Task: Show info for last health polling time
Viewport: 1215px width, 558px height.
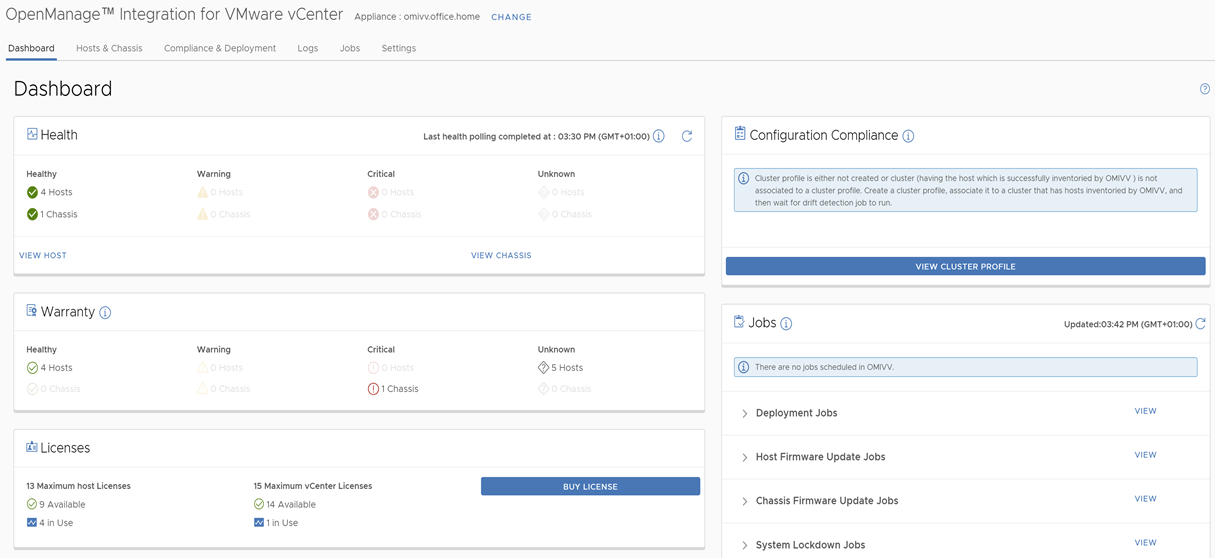Action: coord(659,136)
